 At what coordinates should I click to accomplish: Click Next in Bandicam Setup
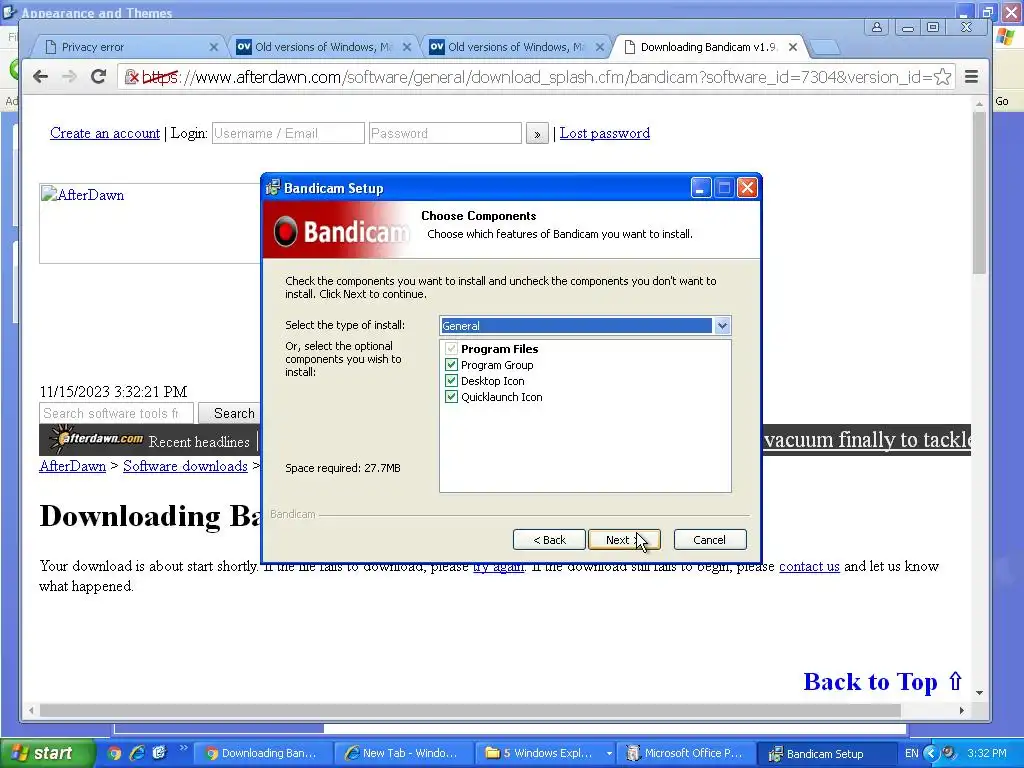click(x=624, y=539)
